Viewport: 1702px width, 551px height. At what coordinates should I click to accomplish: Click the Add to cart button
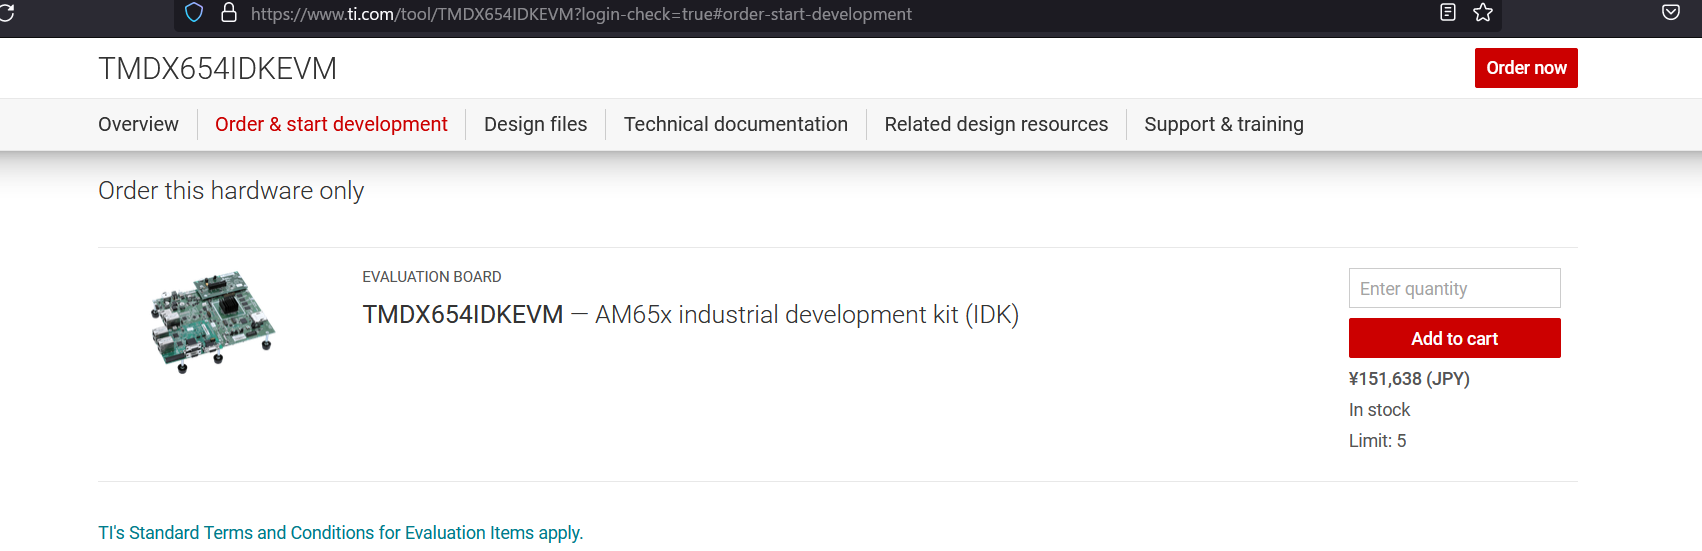1454,338
